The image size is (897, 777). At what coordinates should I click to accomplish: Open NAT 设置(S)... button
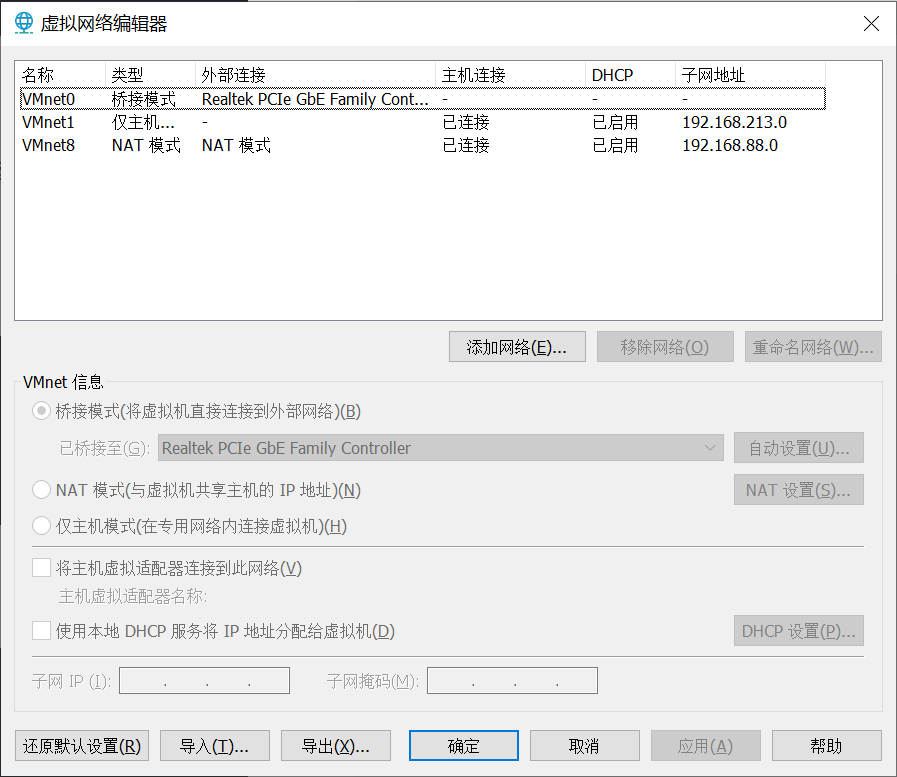tap(799, 490)
